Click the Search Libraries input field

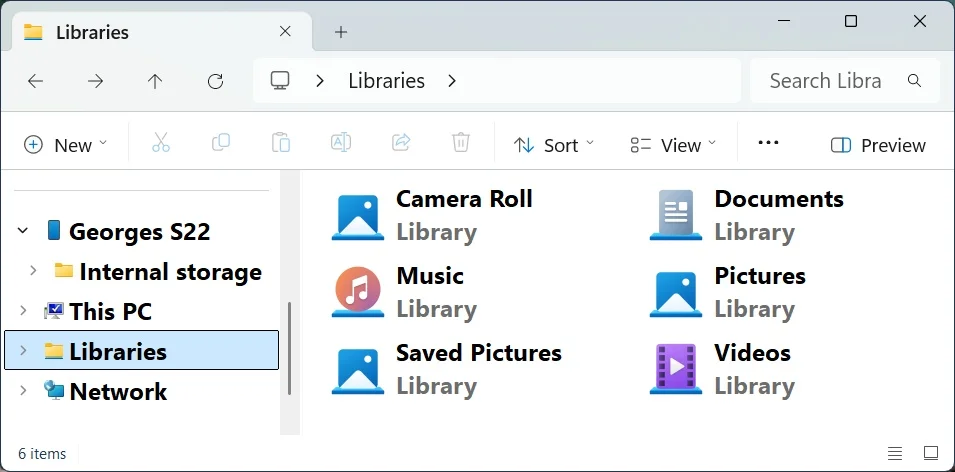(845, 80)
